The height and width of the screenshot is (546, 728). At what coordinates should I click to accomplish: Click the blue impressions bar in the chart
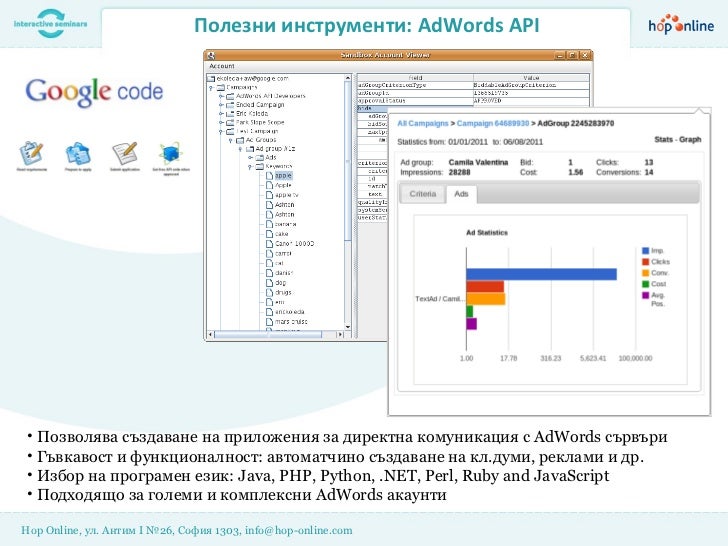coord(541,274)
